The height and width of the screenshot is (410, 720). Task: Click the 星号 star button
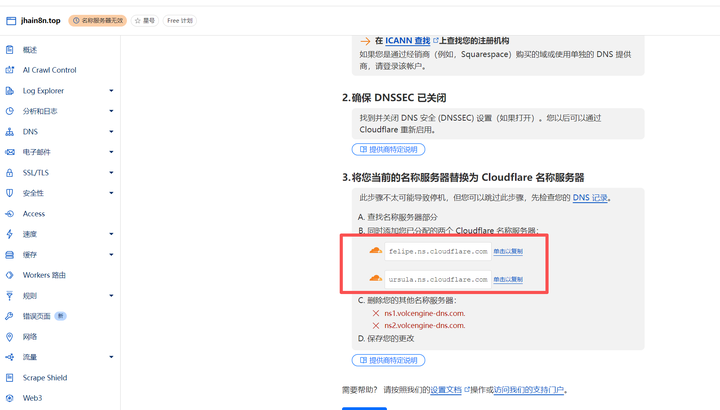click(145, 21)
